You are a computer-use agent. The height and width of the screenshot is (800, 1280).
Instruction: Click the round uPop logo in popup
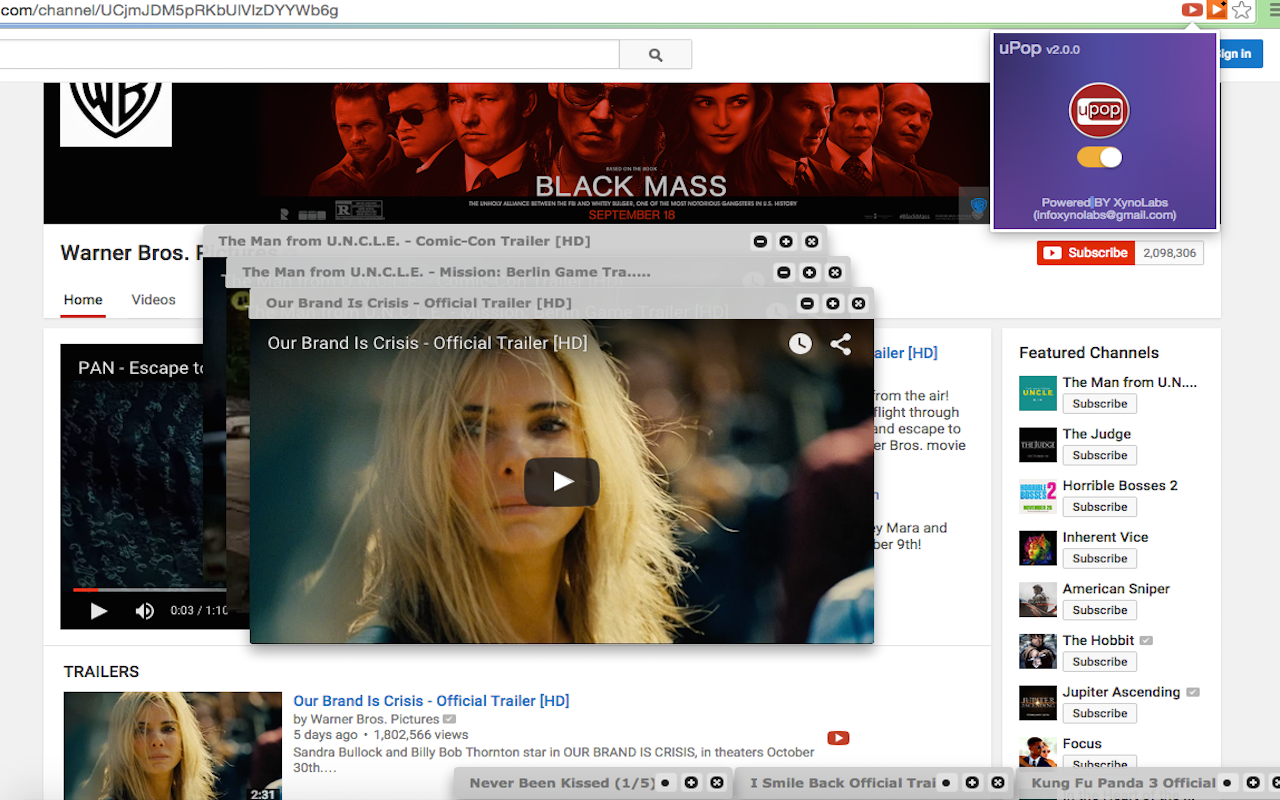pos(1099,110)
